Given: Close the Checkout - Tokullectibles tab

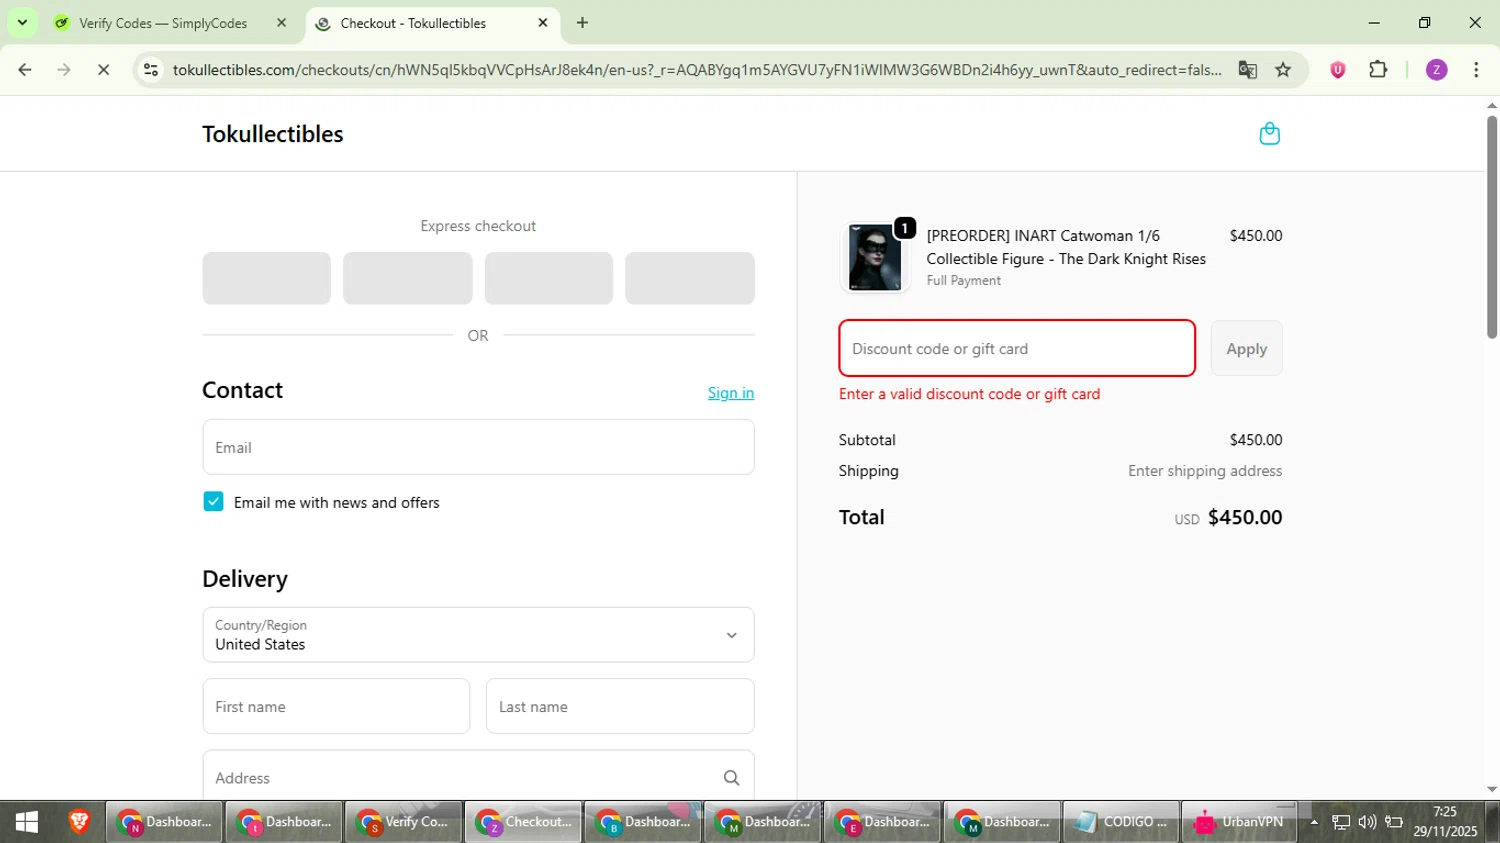Looking at the screenshot, I should click(x=543, y=23).
